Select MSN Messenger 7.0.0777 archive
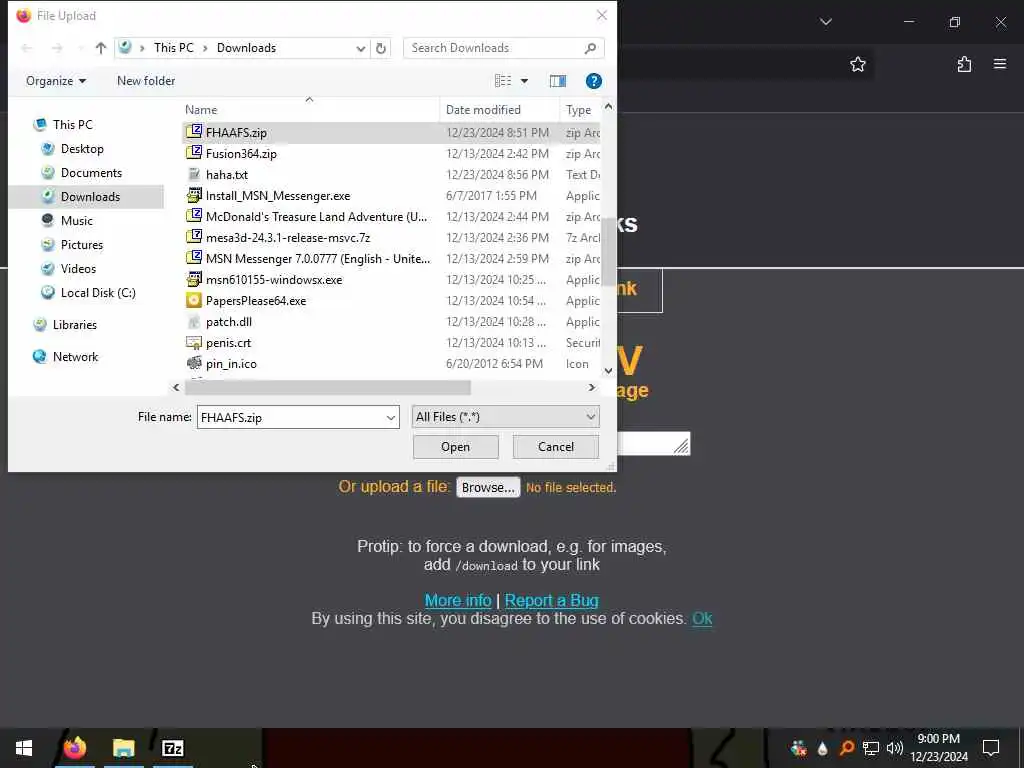This screenshot has height=768, width=1024. click(x=391, y=259)
